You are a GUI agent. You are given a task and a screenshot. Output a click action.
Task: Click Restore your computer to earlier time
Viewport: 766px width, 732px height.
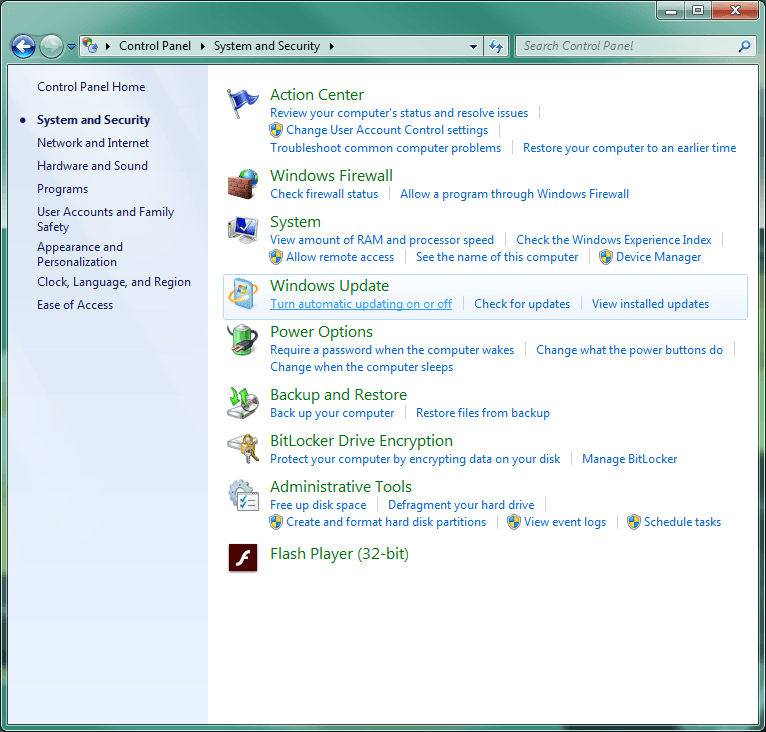click(629, 149)
